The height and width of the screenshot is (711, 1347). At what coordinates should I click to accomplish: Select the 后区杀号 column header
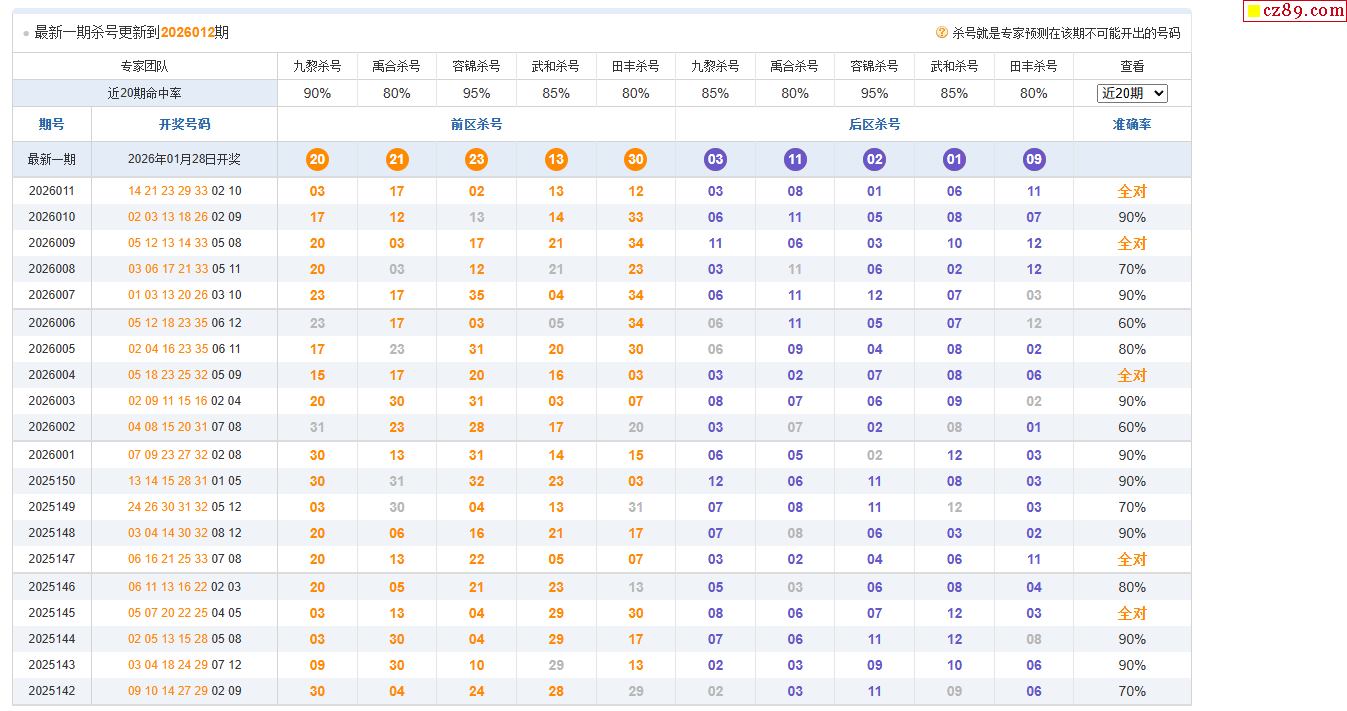[x=874, y=125]
